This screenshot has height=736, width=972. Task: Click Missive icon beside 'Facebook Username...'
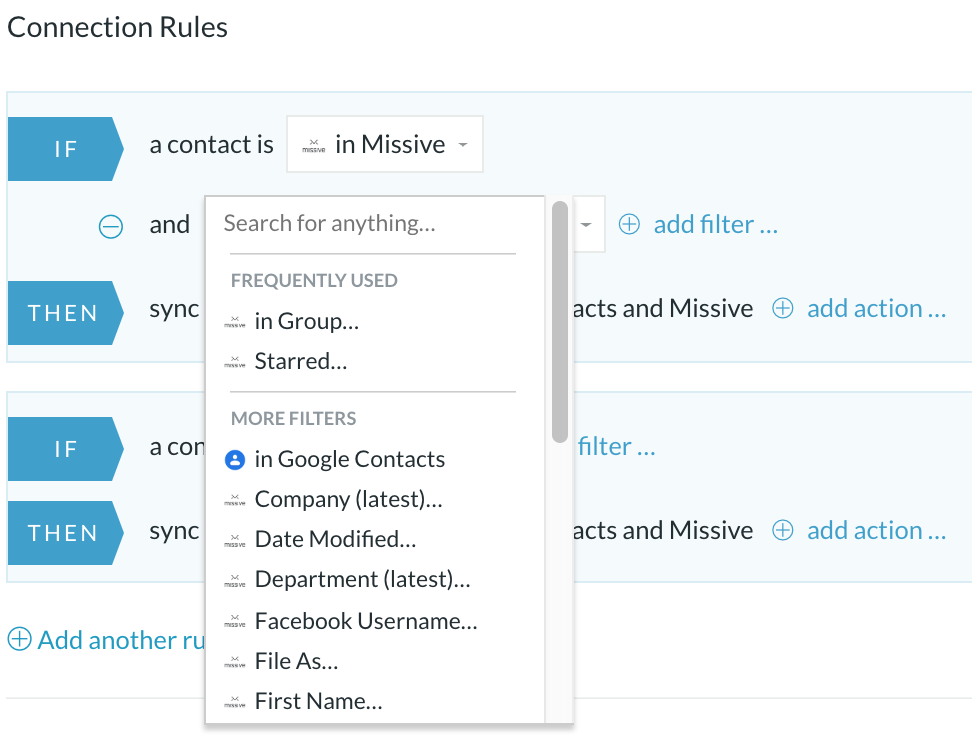(235, 621)
